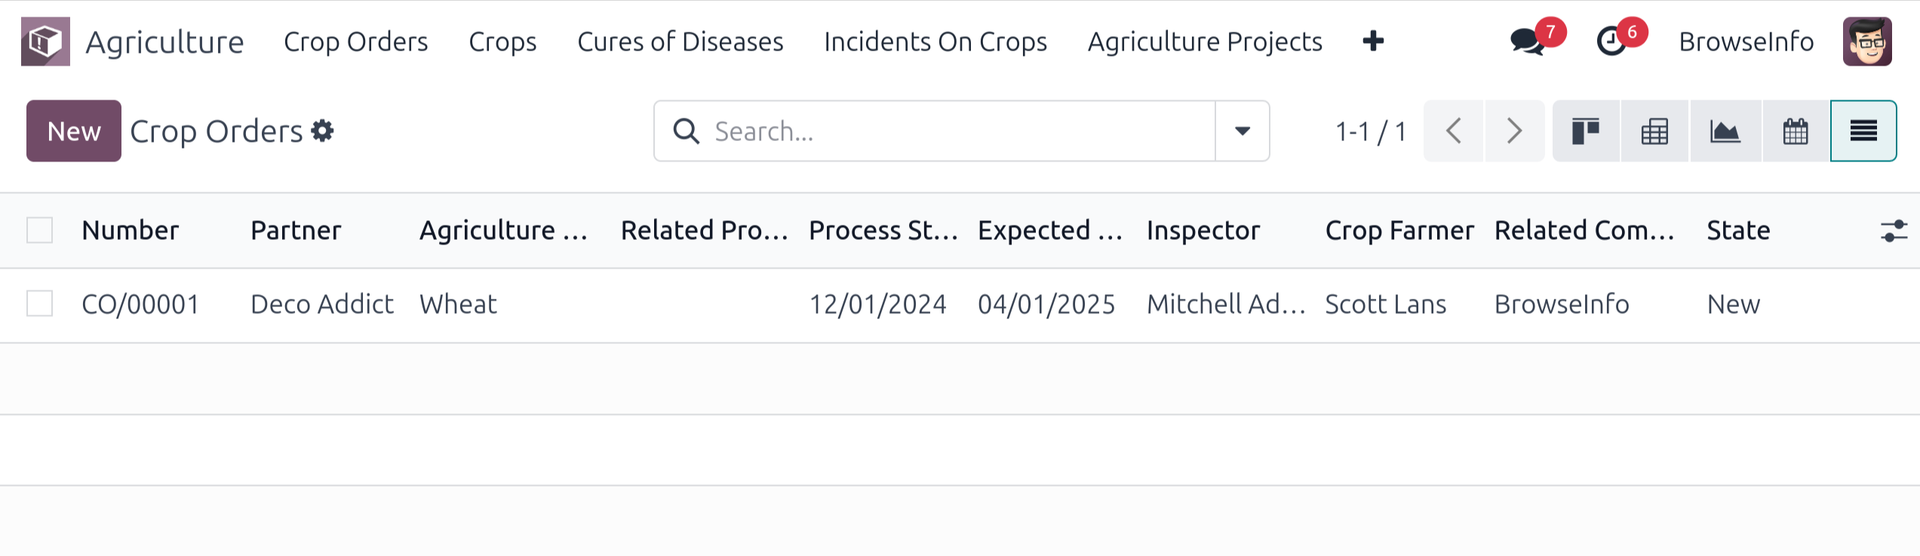Open the Crop Orders settings gear
Image resolution: width=1920 pixels, height=556 pixels.
[x=322, y=131]
